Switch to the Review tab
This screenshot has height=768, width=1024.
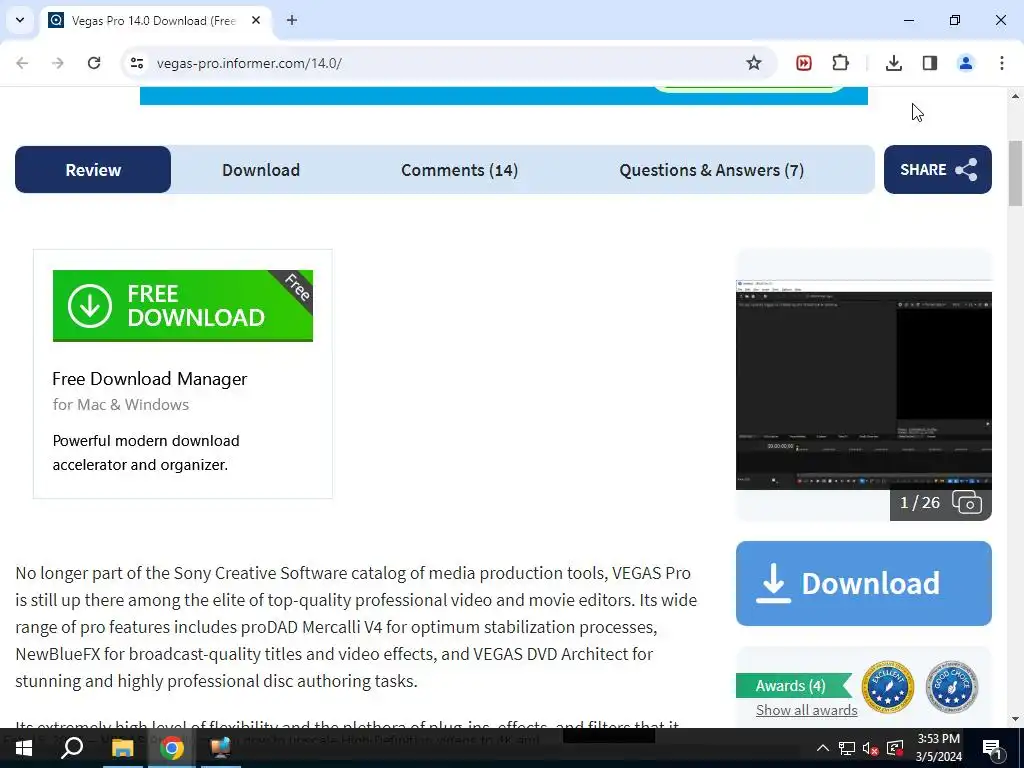click(93, 170)
